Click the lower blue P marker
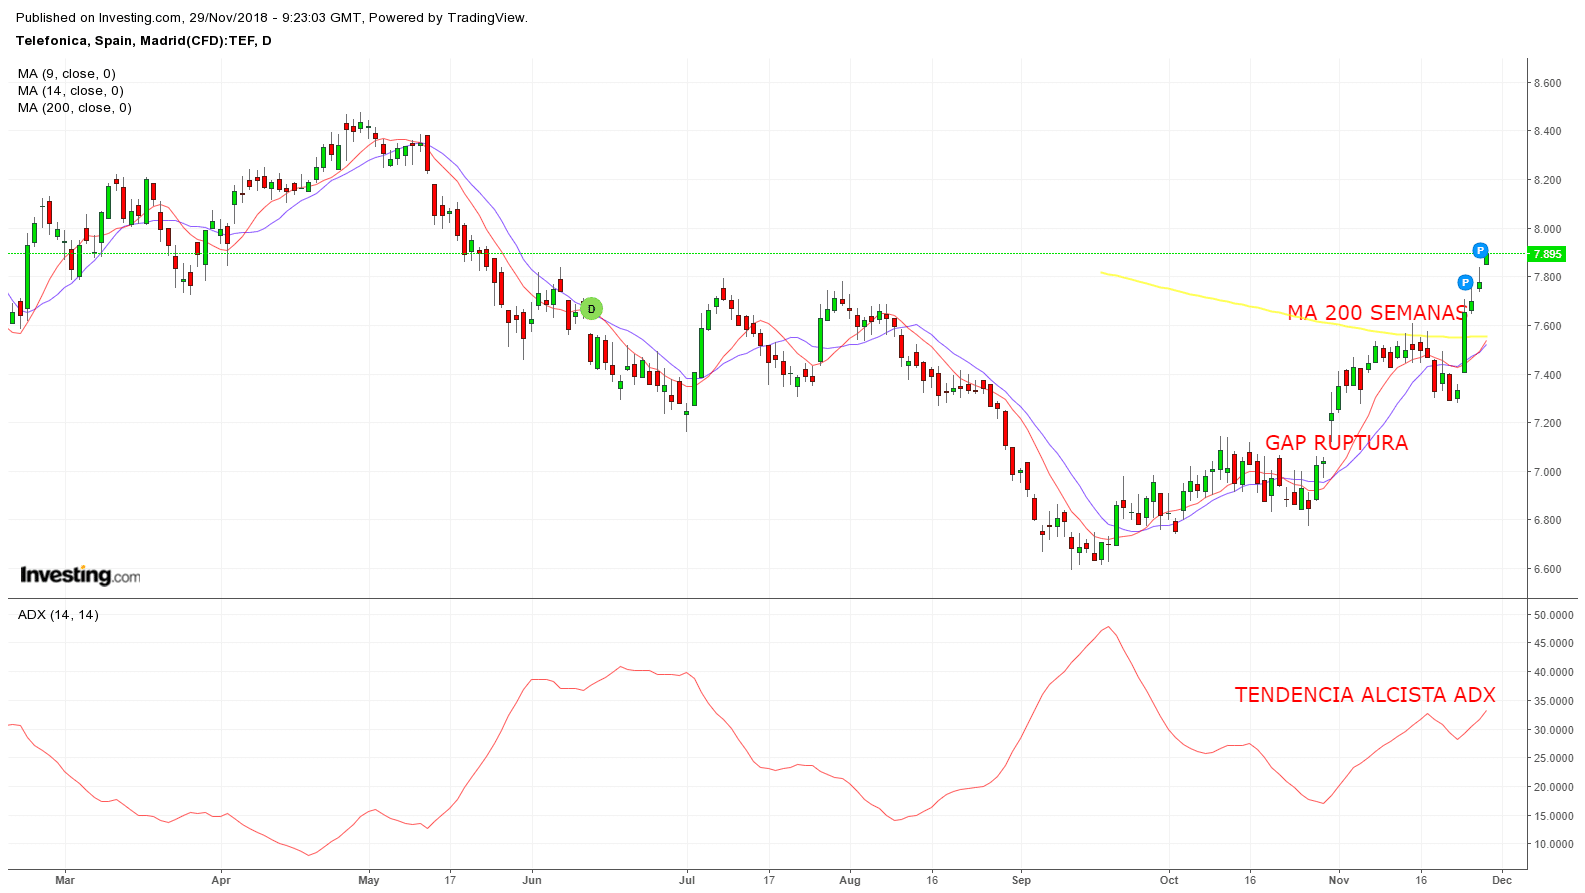 [x=1465, y=283]
